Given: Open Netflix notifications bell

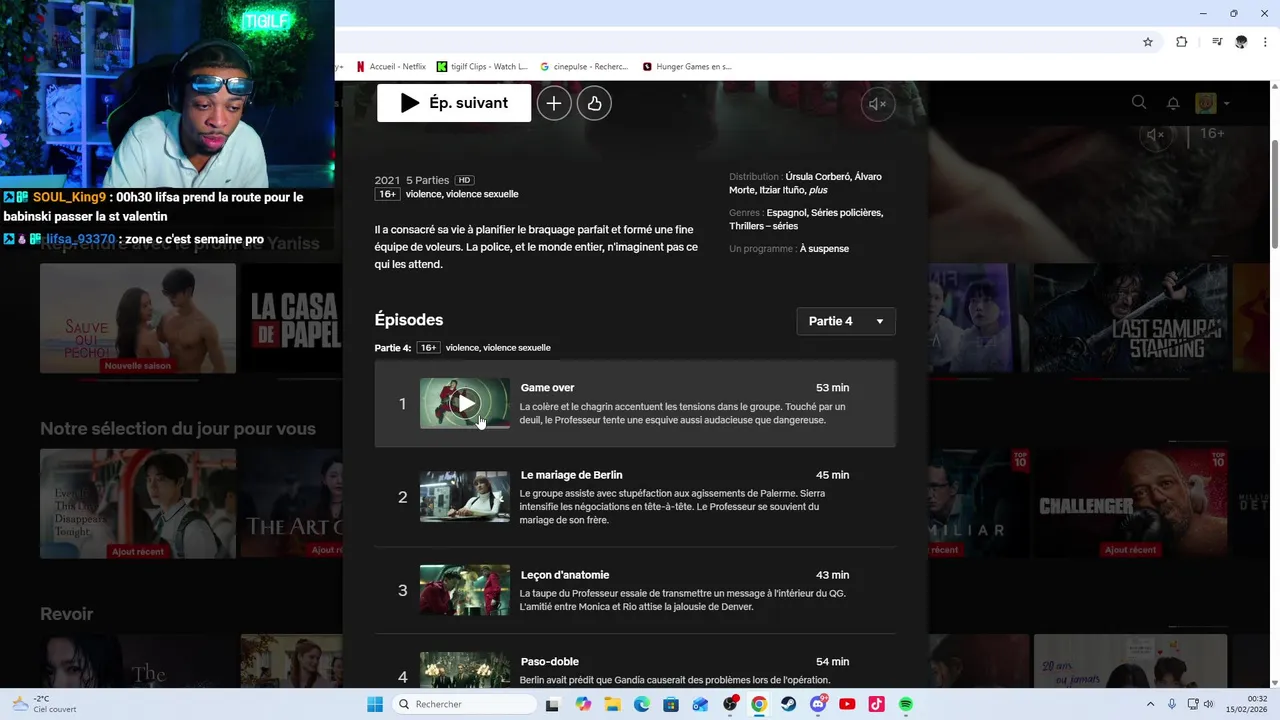Looking at the screenshot, I should 1173,103.
